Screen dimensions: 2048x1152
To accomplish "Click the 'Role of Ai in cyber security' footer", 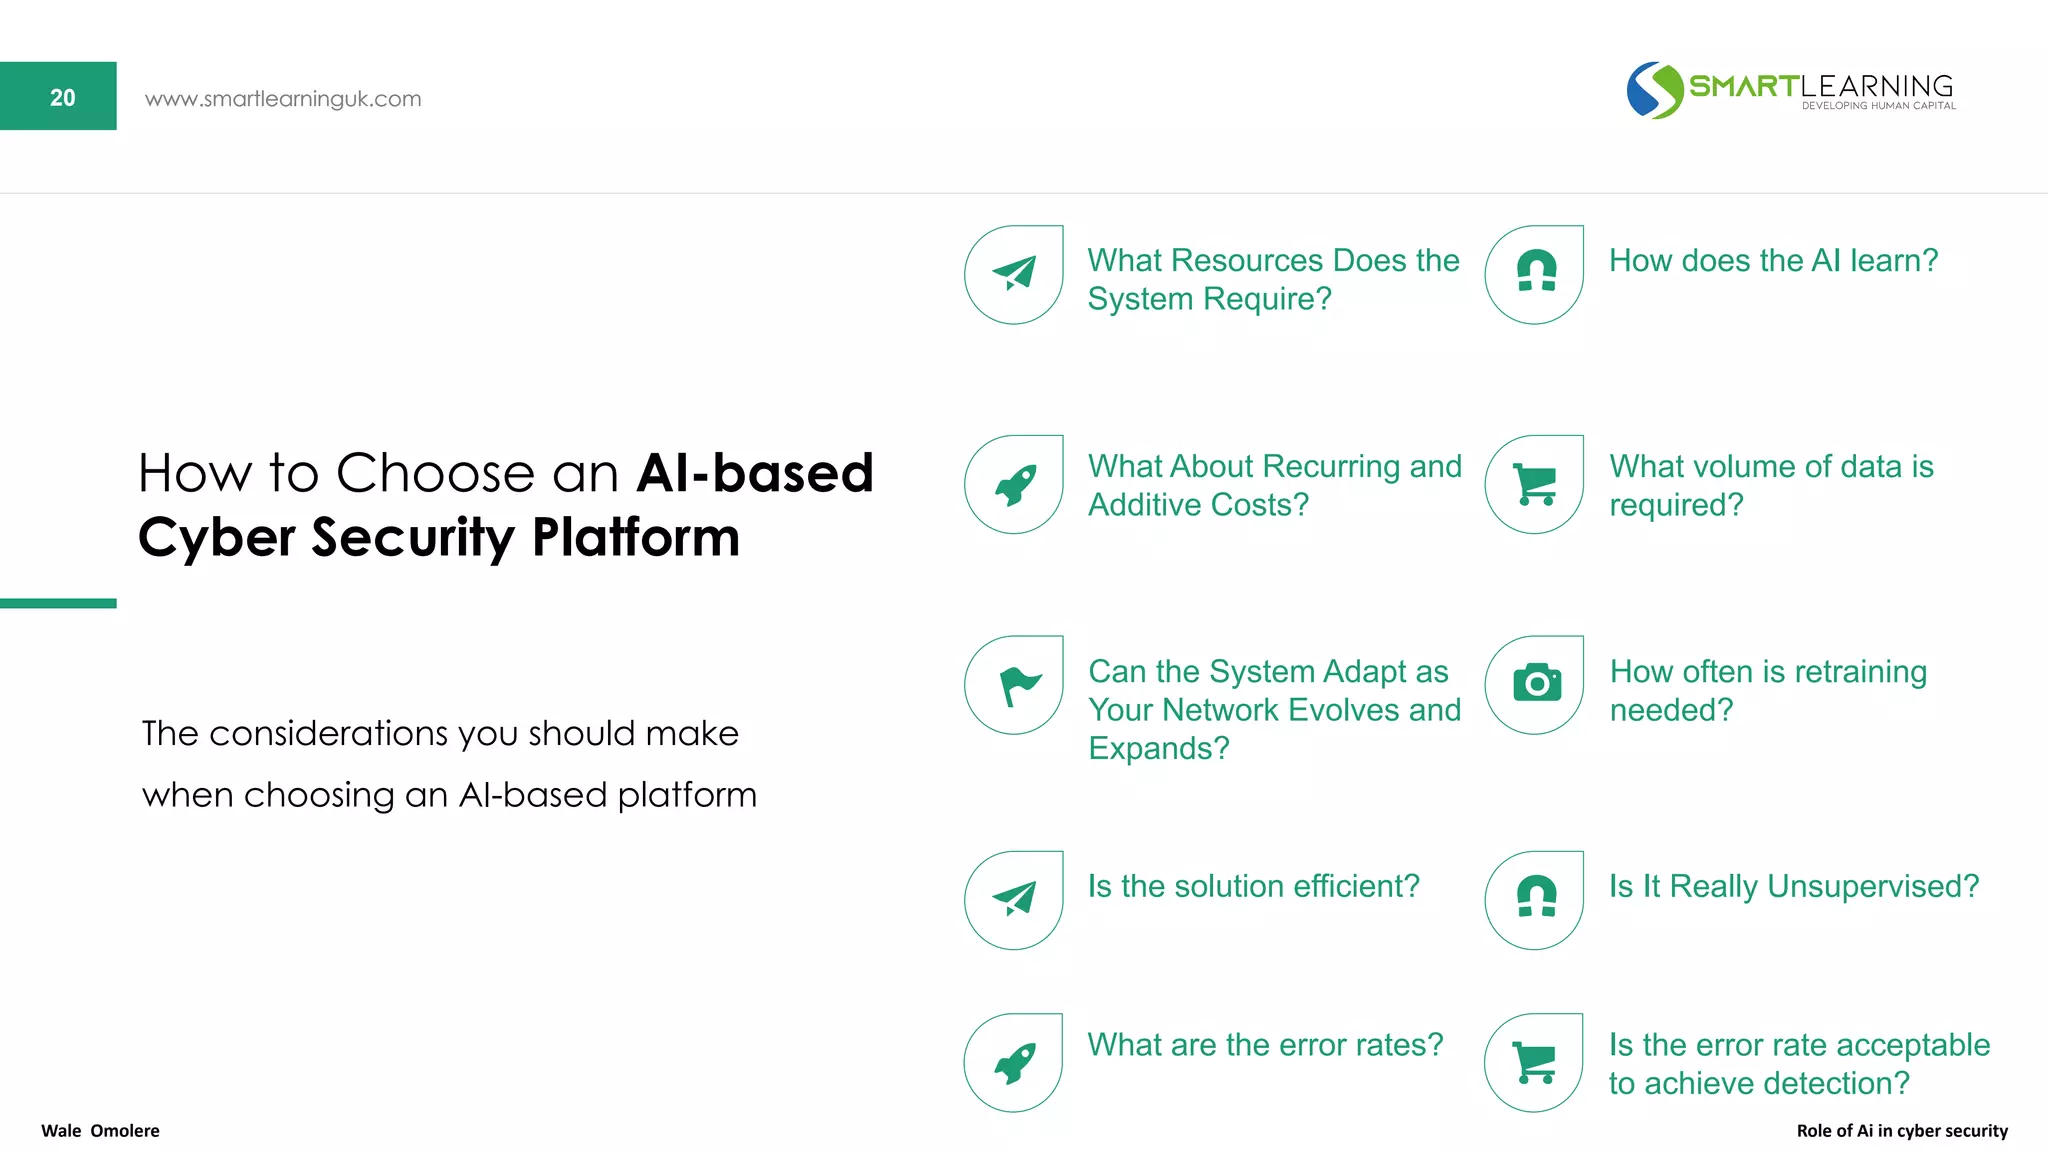I will coord(1901,1131).
